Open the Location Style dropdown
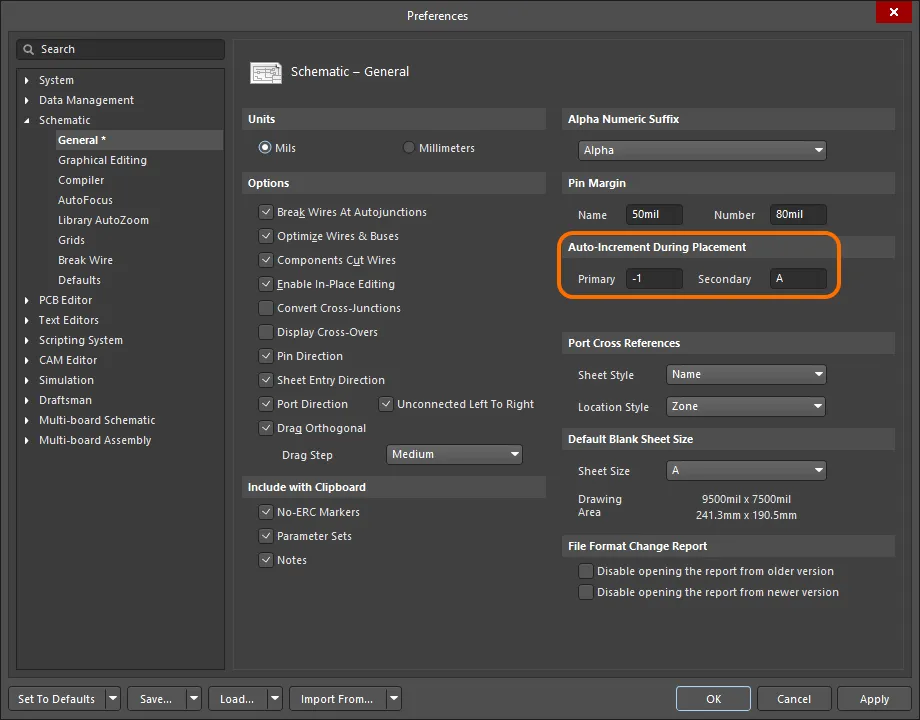The height and width of the screenshot is (720, 920). 746,406
